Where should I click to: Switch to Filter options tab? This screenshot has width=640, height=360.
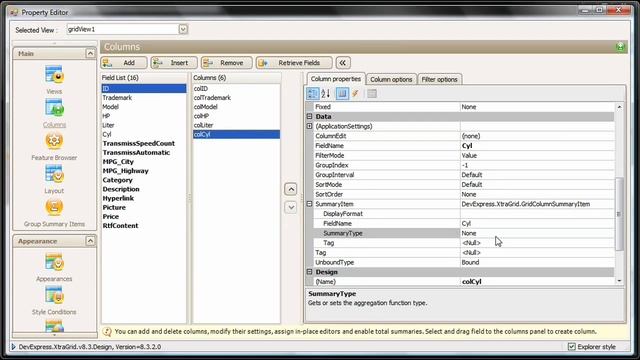(x=440, y=80)
